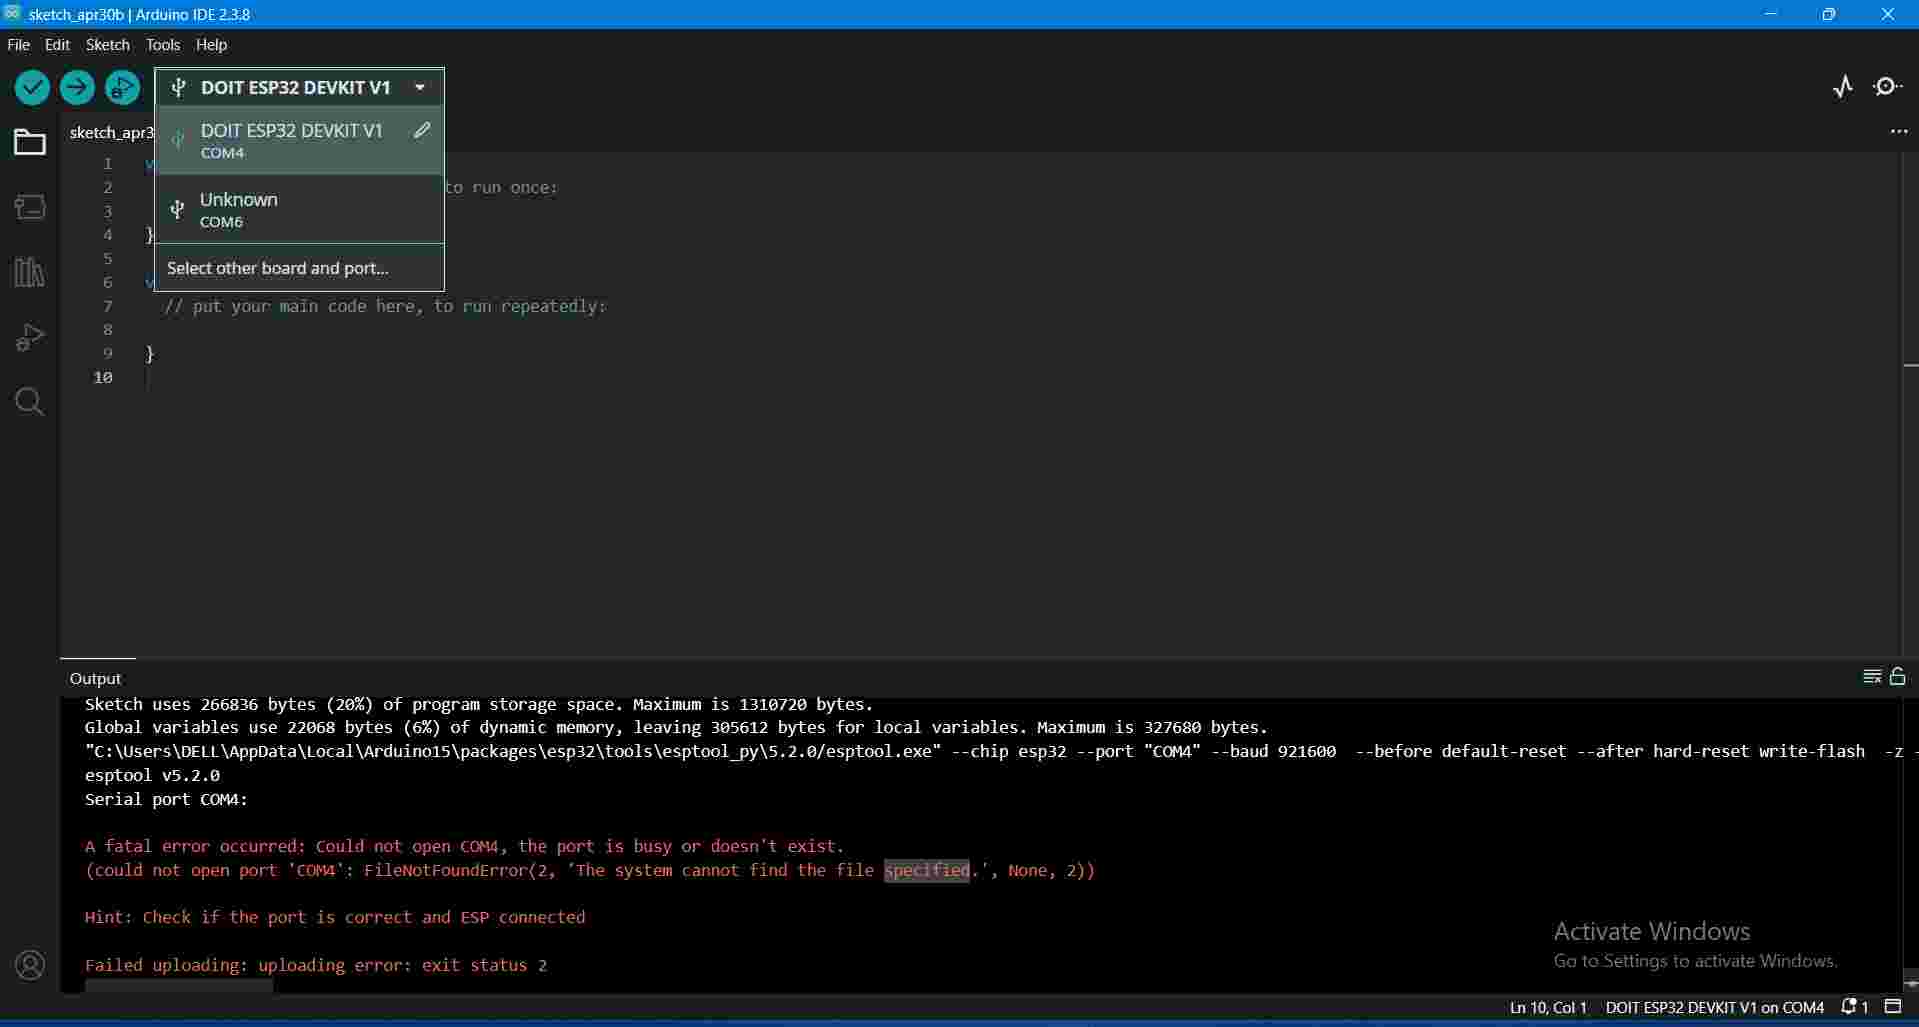Open the Debug sidebar panel
The image size is (1919, 1027).
coord(30,337)
